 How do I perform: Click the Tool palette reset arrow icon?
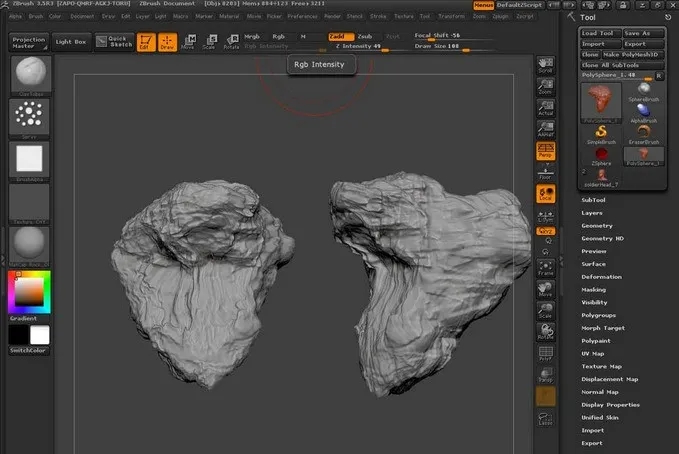668,17
